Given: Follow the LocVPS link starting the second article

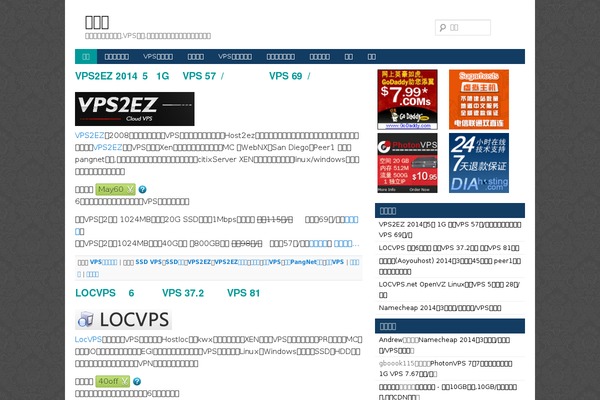Looking at the screenshot, I should click(88, 340).
